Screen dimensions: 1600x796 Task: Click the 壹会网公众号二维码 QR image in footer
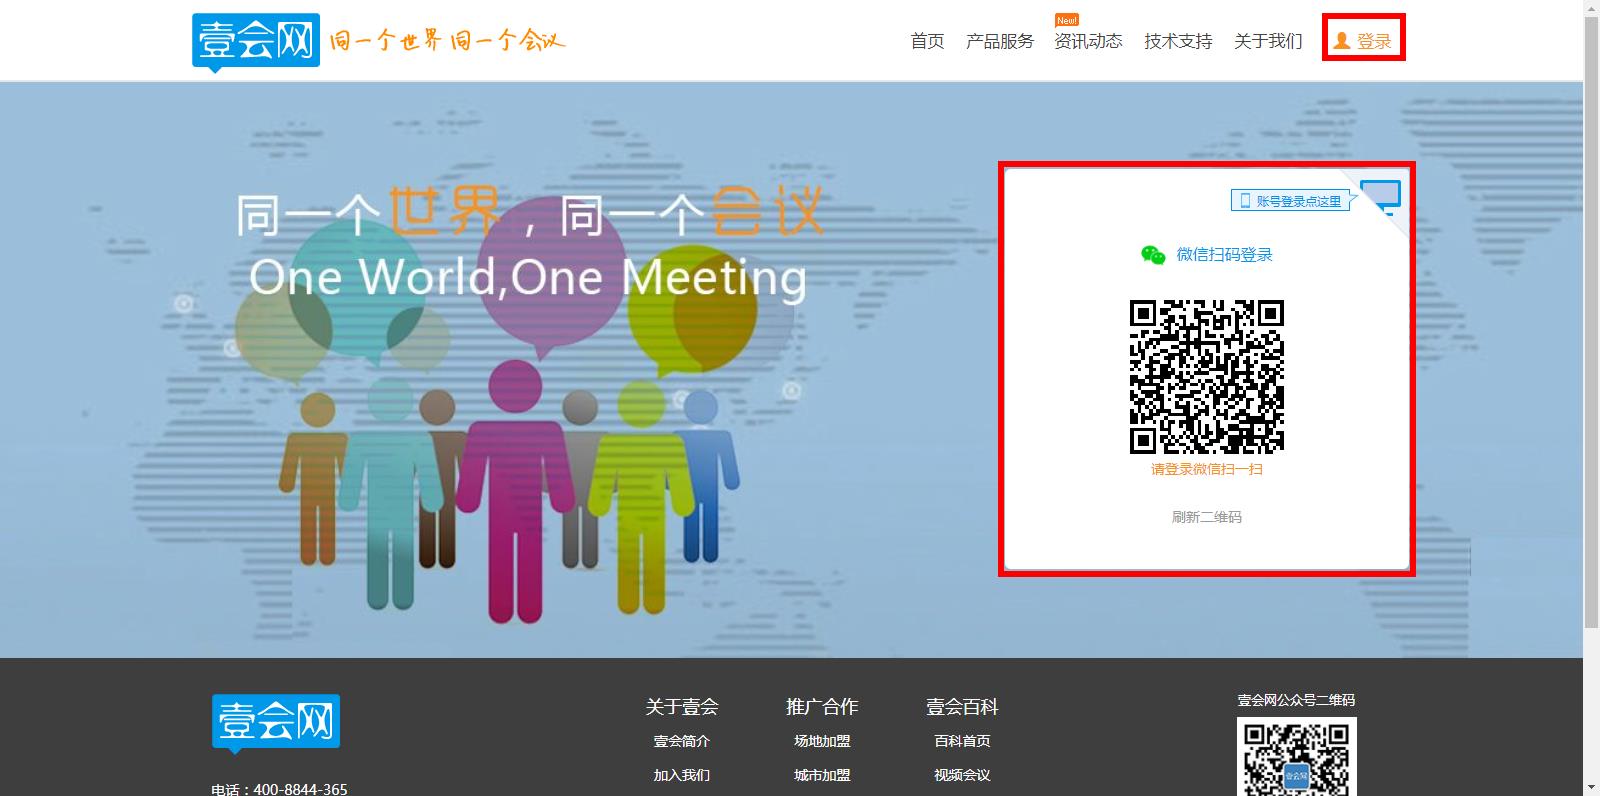tap(1297, 757)
